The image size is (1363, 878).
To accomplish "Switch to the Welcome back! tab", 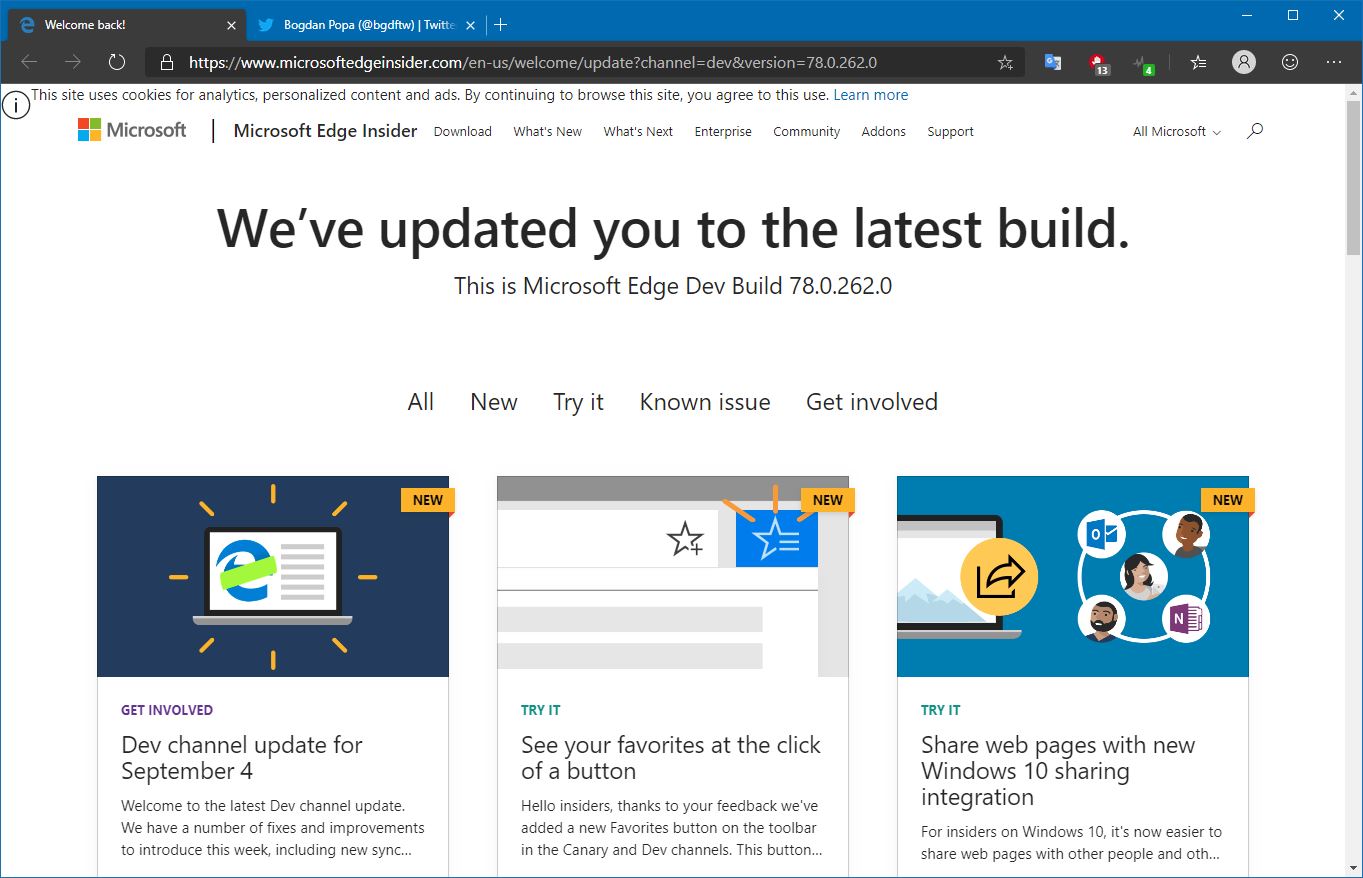I will point(126,25).
